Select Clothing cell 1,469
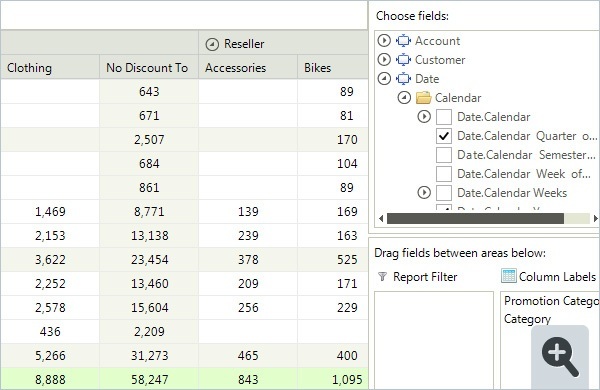 50,212
